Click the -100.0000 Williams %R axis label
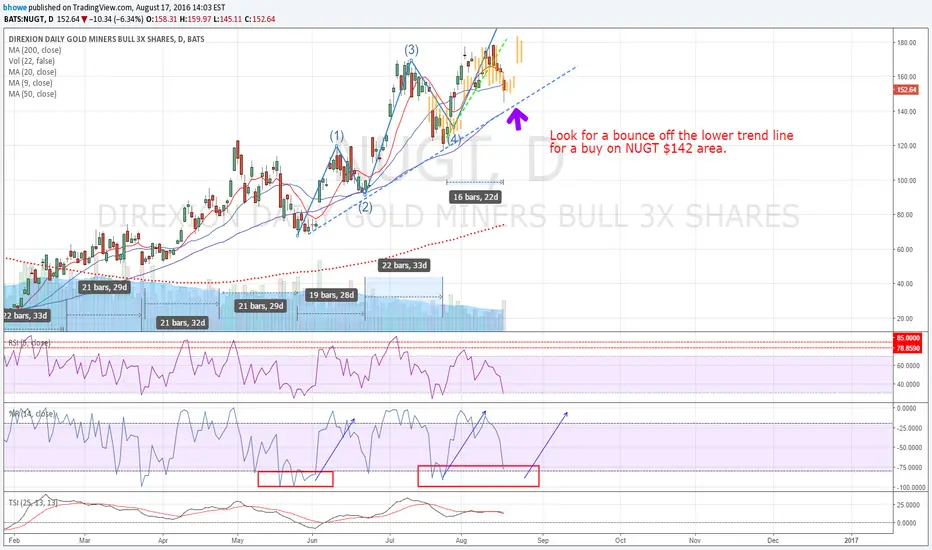This screenshot has height=550, width=932. pyautogui.click(x=910, y=488)
